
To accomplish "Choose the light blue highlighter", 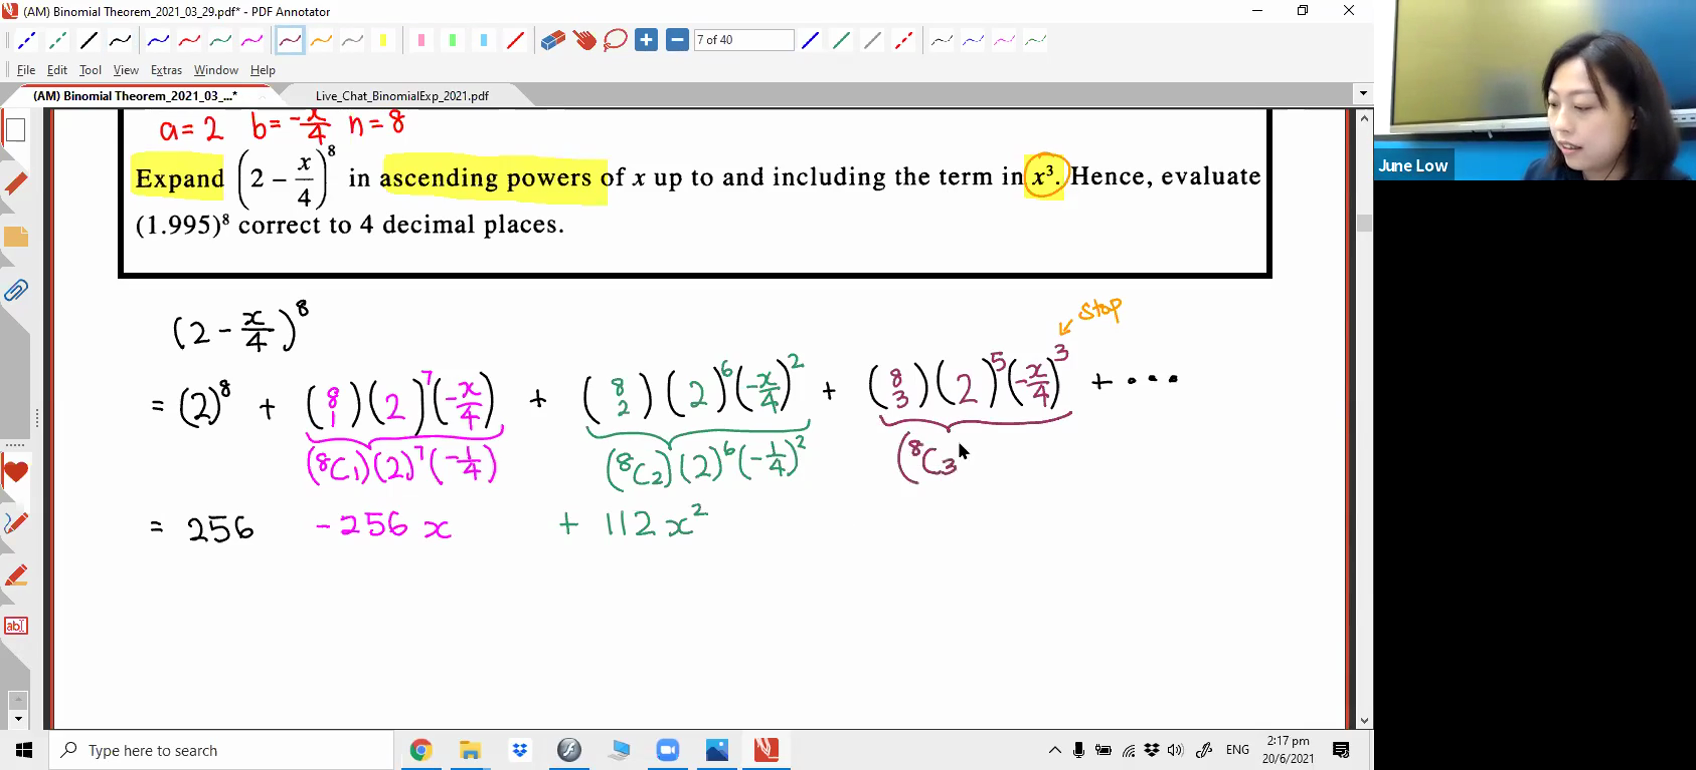I will pyautogui.click(x=483, y=41).
